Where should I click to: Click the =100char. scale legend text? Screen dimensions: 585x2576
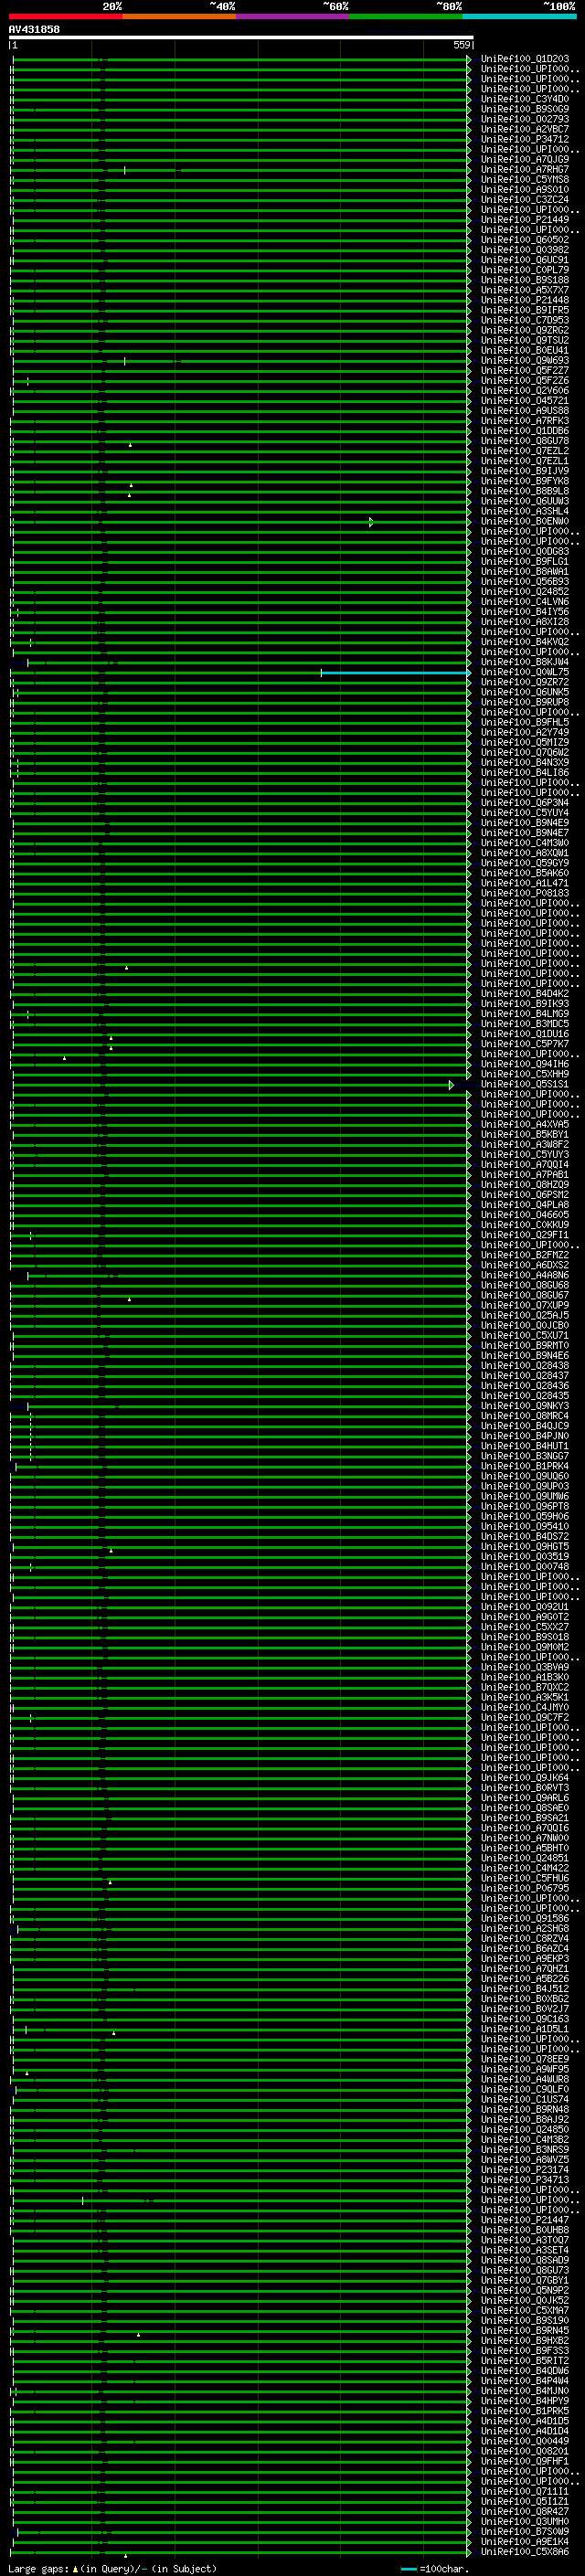[444, 2569]
